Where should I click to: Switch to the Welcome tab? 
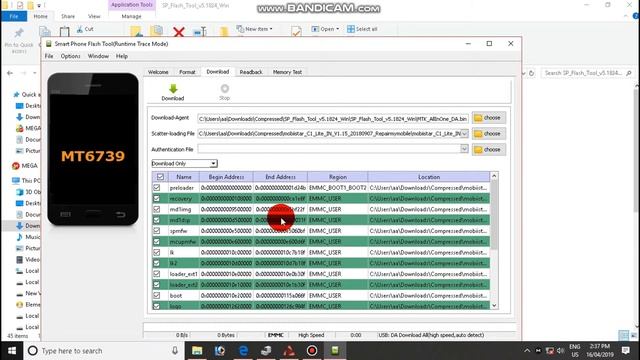point(158,72)
